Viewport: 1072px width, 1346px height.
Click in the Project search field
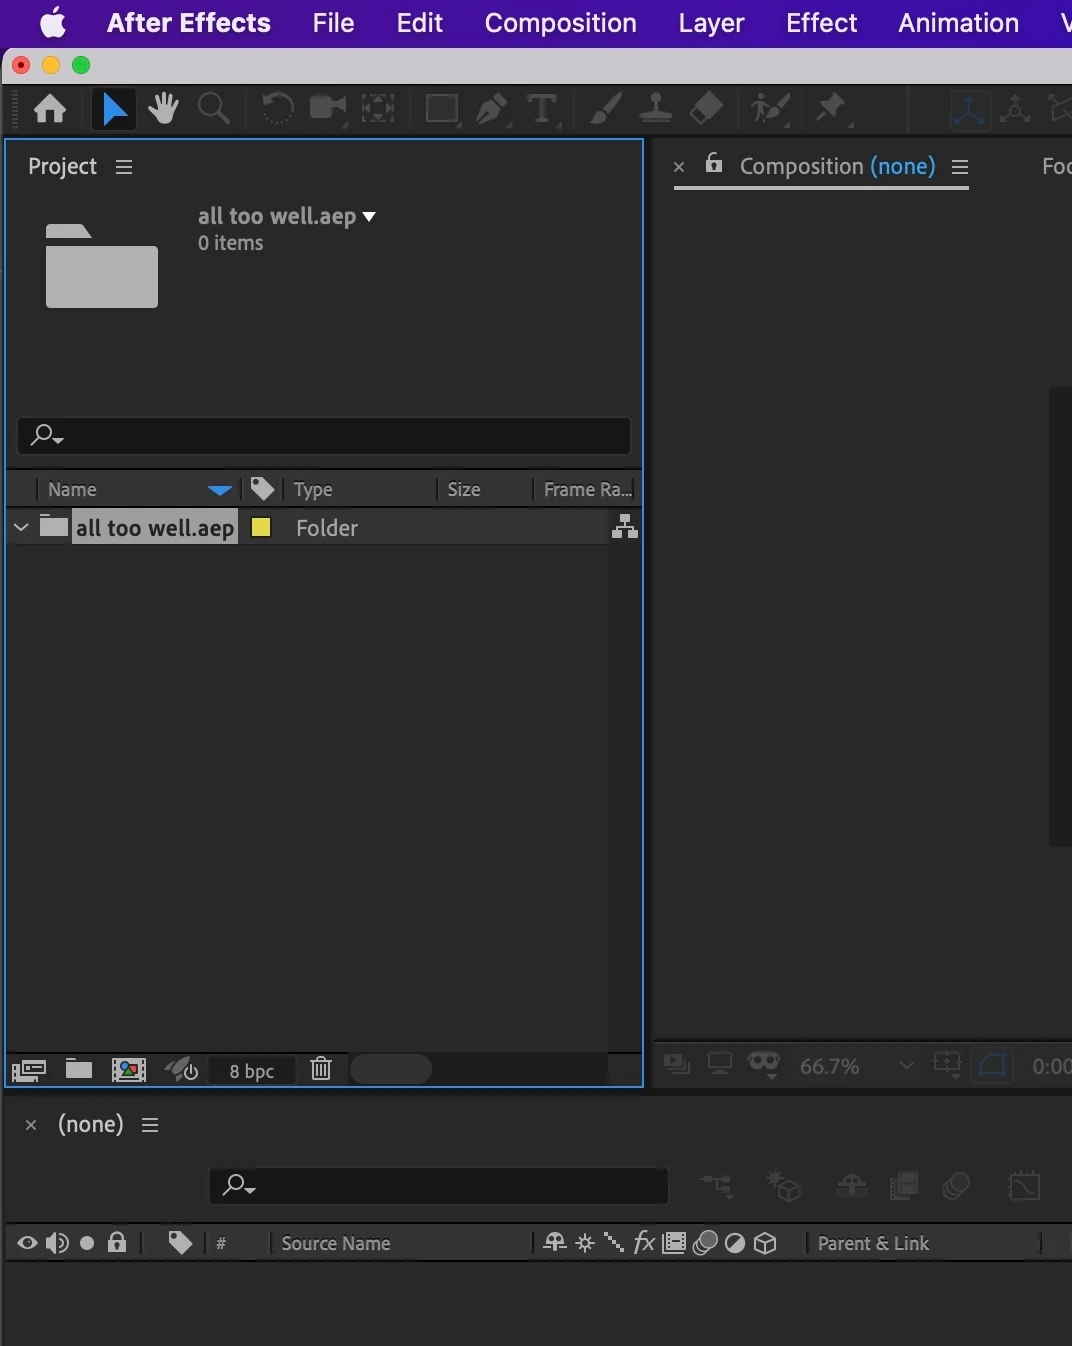324,436
